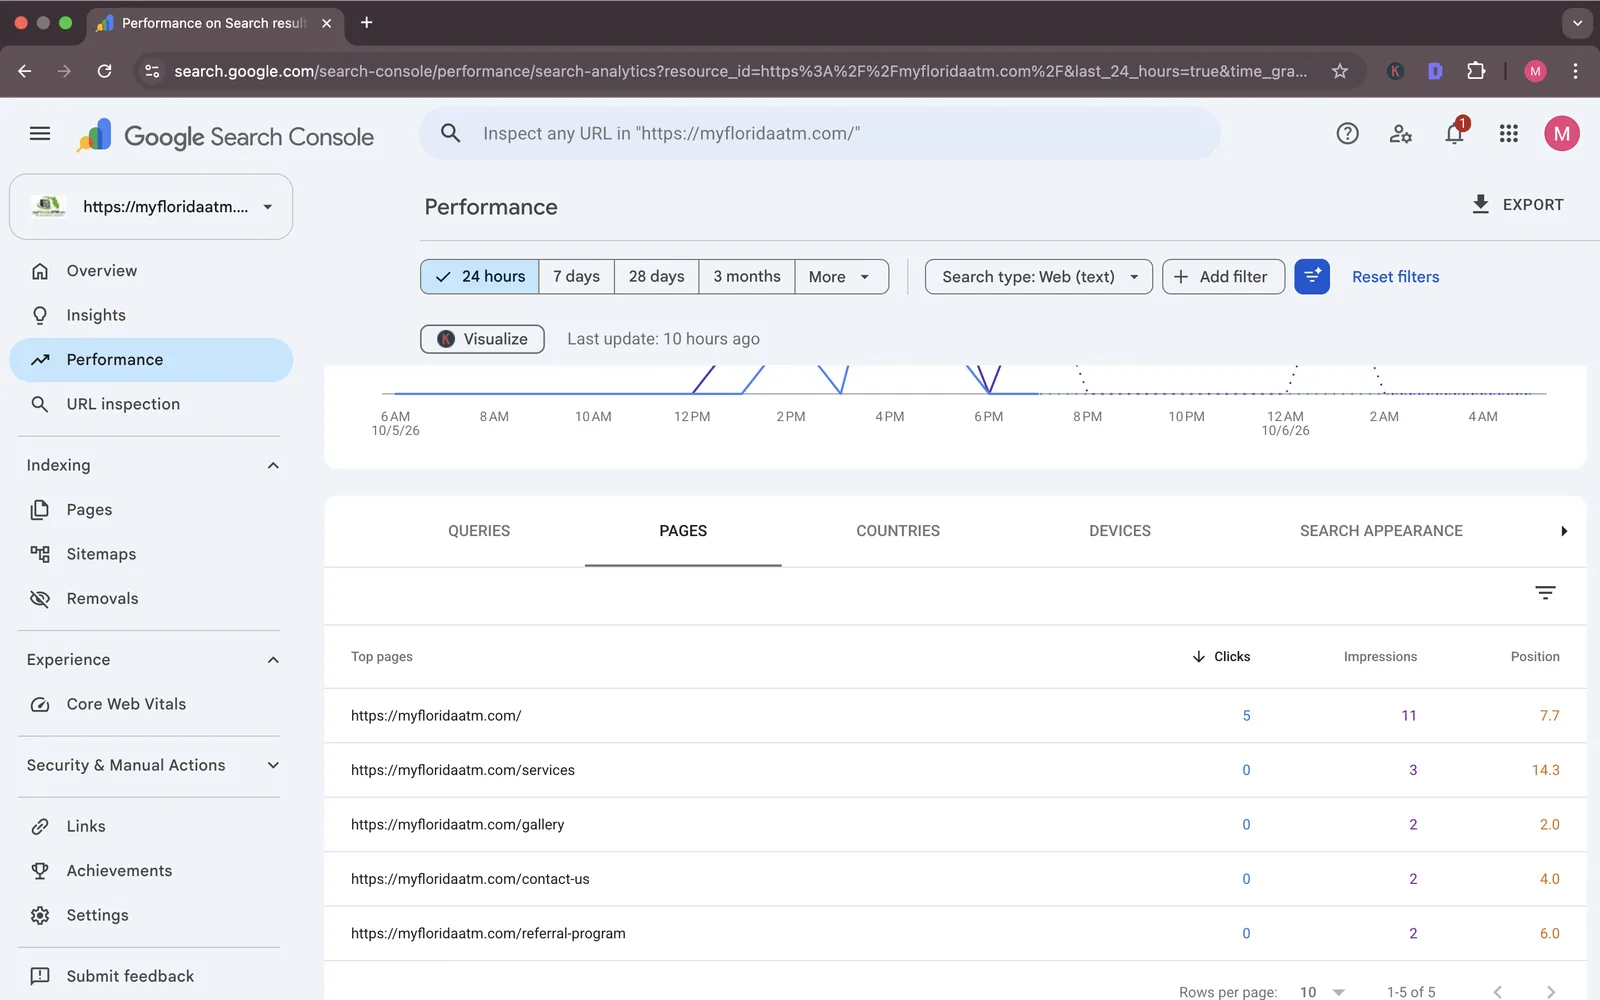Open the help question mark icon
Screen dimensions: 1600x1000
click(x=1347, y=133)
